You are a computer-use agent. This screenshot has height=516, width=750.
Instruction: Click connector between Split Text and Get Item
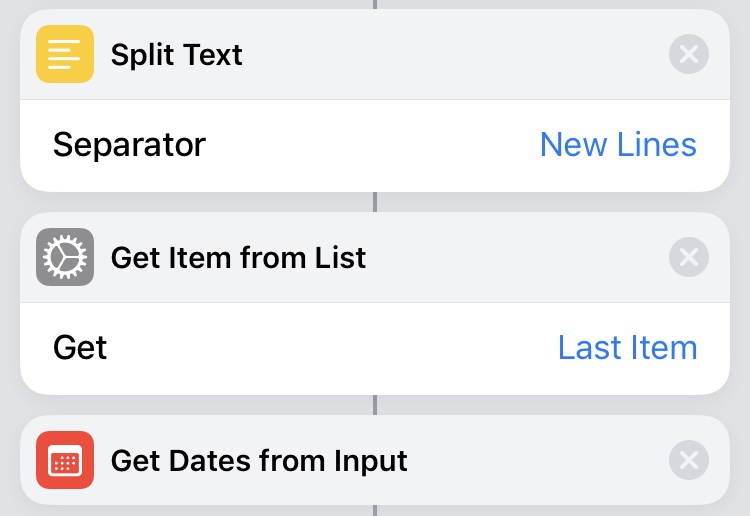(x=375, y=202)
